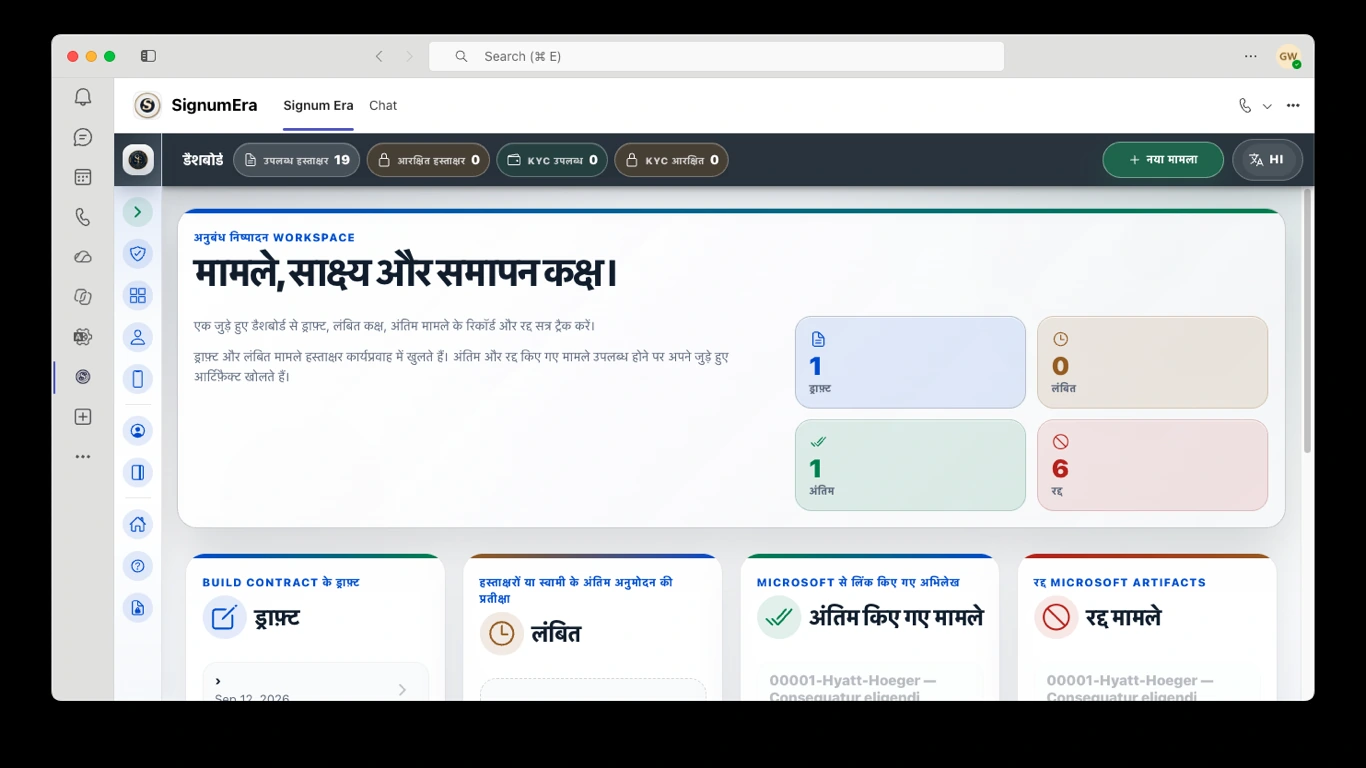1366x768 pixels.
Task: Open Teams Activity bell notifications
Action: pos(83,97)
